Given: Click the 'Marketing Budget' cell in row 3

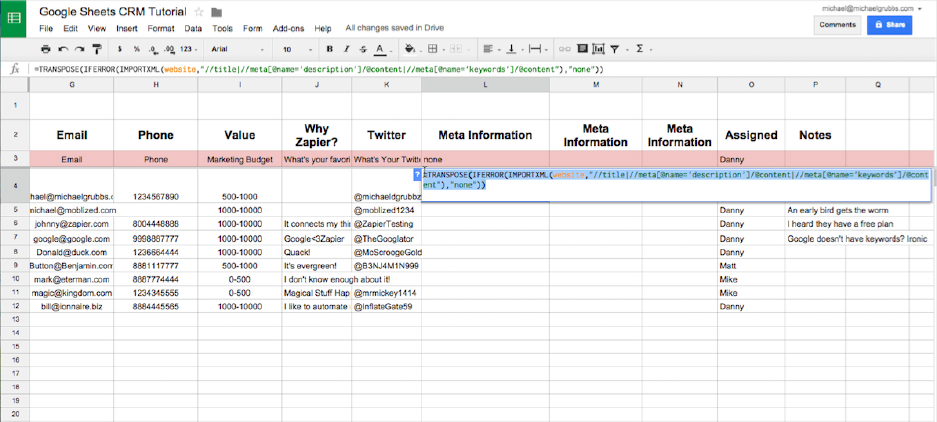Looking at the screenshot, I should click(240, 160).
